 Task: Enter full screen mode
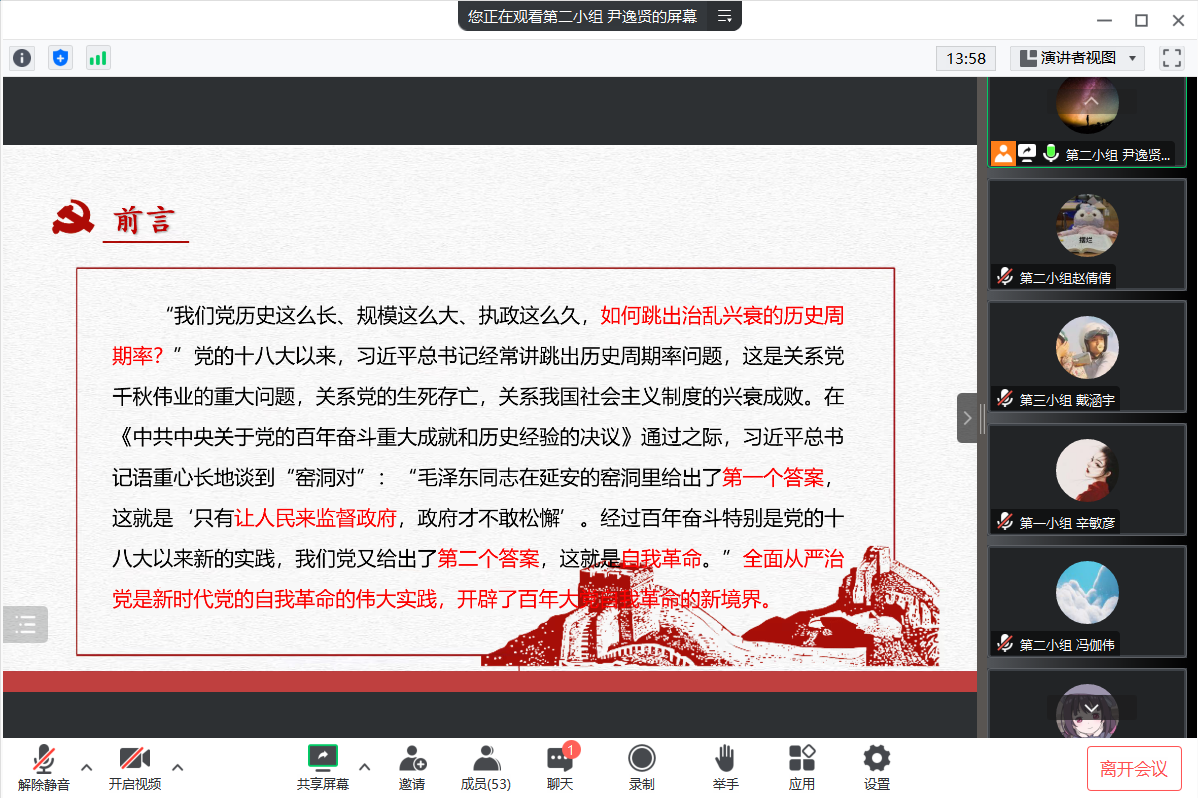click(x=1171, y=58)
